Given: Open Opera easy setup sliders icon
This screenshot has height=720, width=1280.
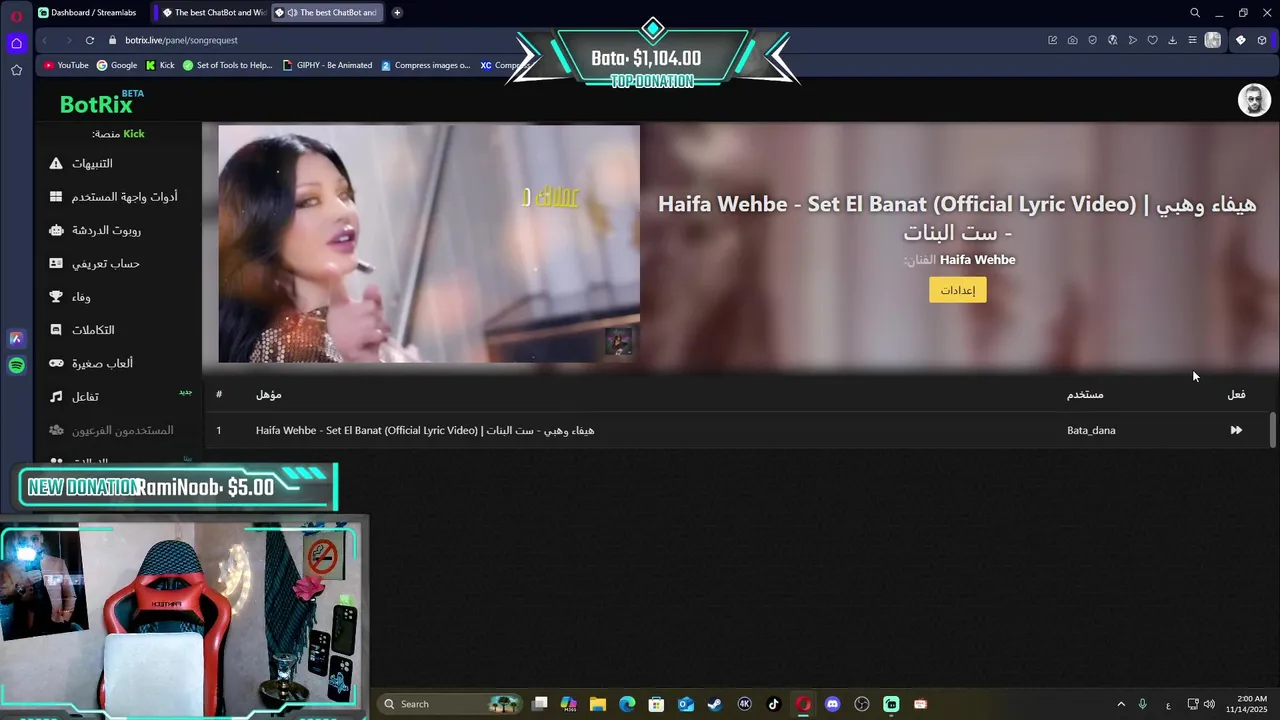Looking at the screenshot, I should click(x=1192, y=40).
